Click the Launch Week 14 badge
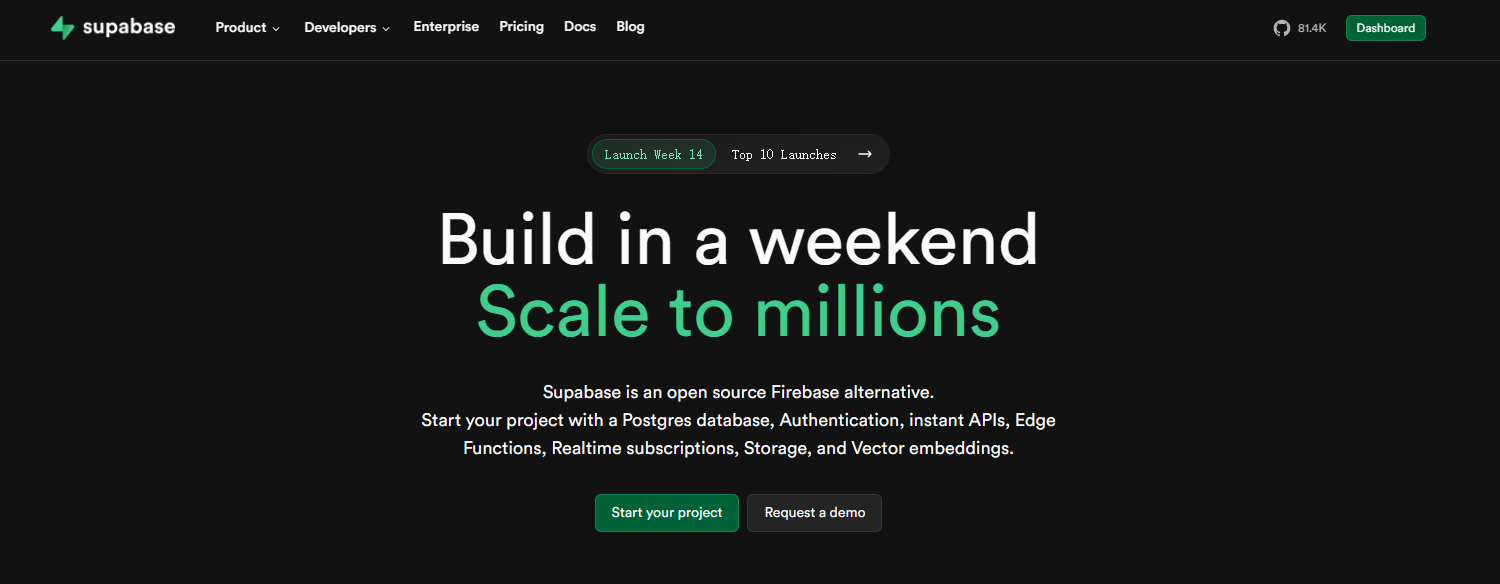Screen dimensions: 1500x584 (654, 154)
